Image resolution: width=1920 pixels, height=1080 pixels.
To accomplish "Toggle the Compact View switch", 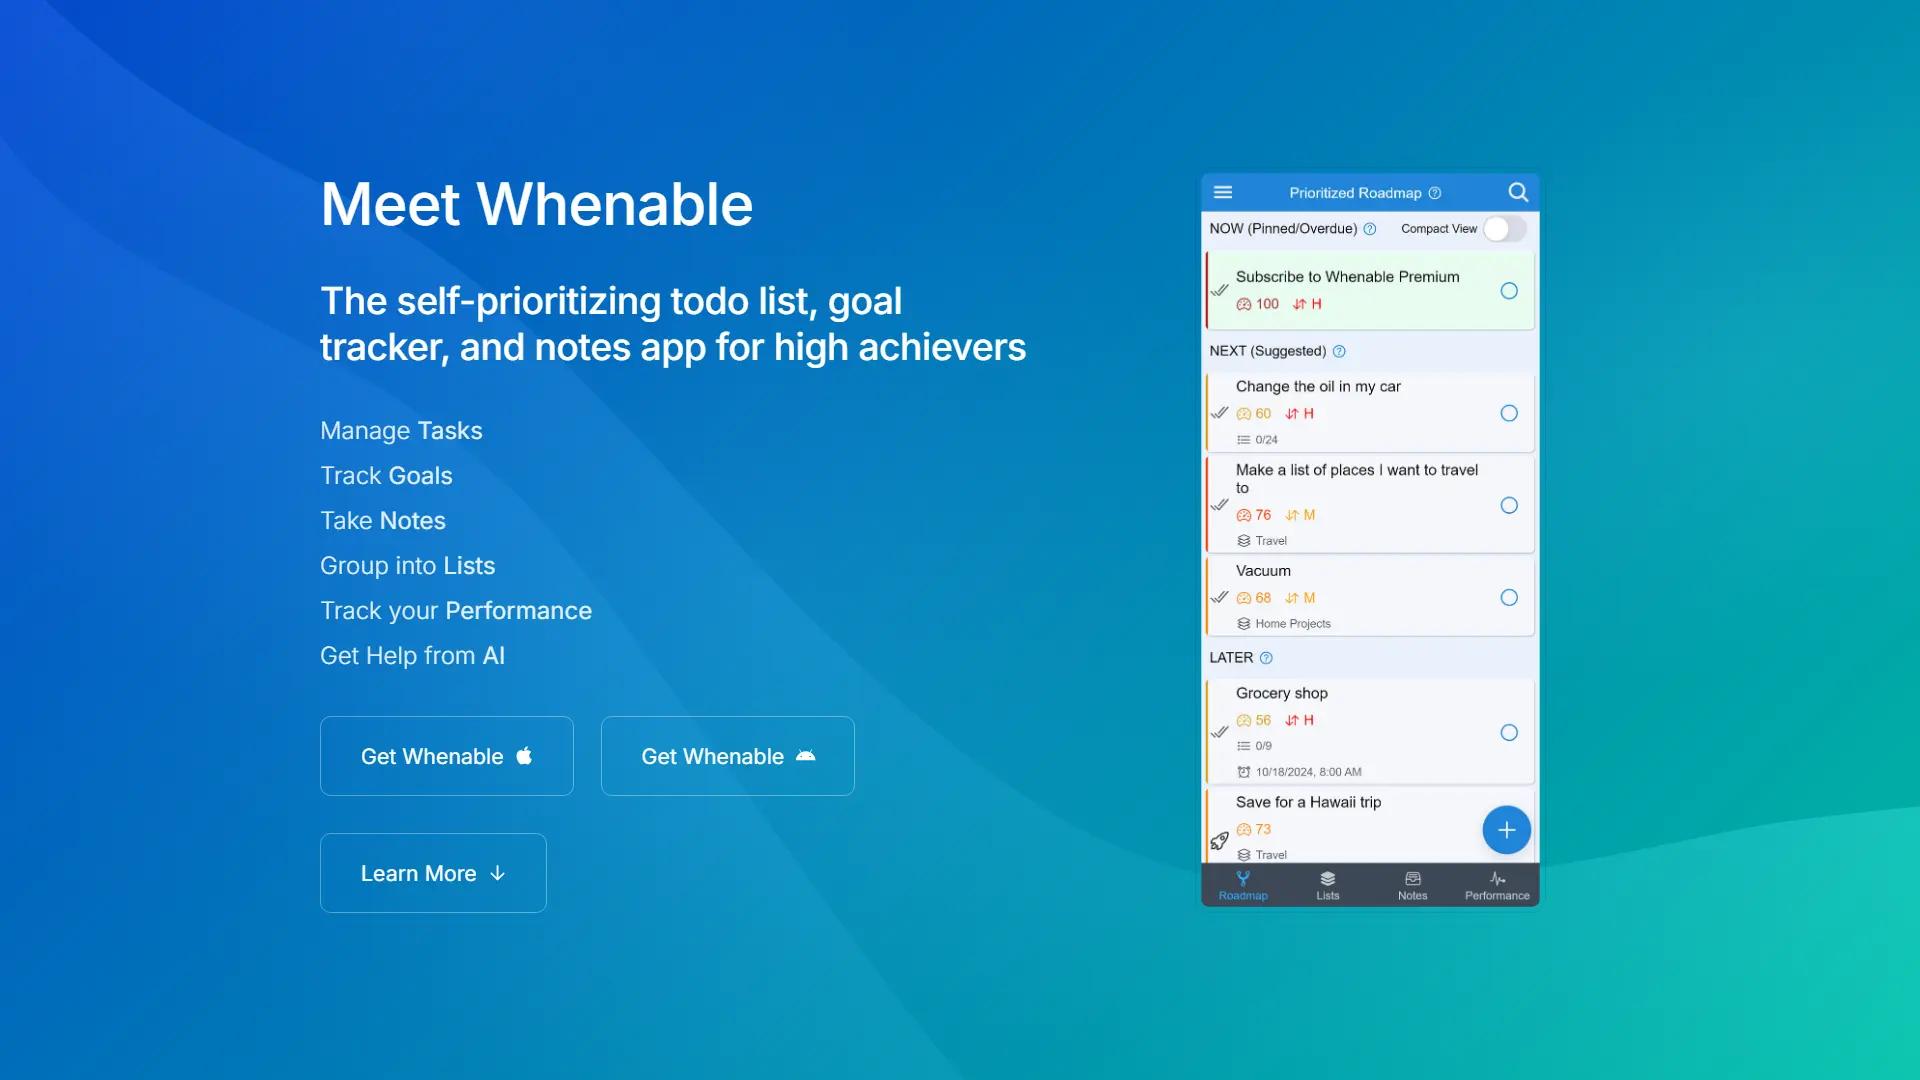I will click(1505, 229).
